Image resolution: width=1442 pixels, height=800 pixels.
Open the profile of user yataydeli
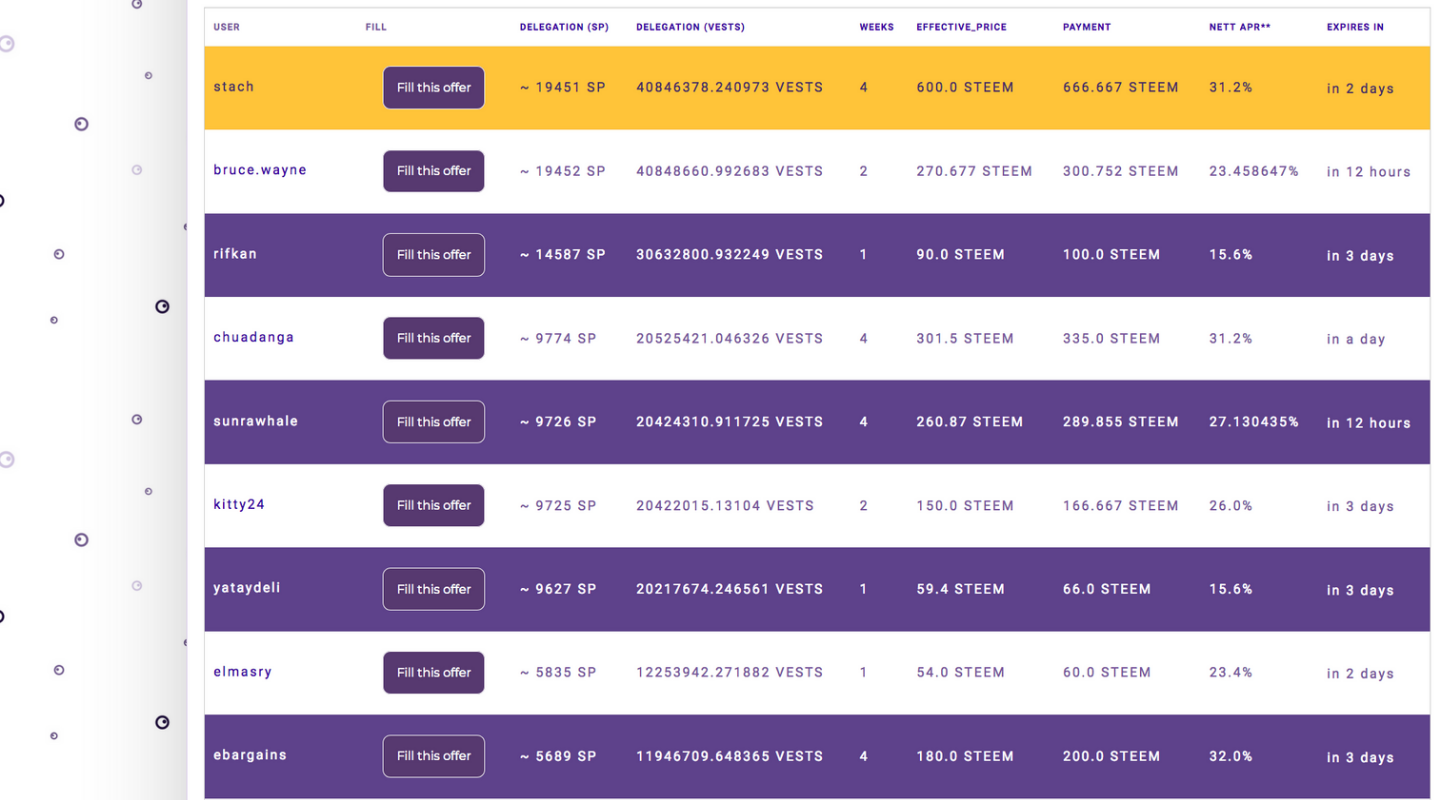click(x=247, y=588)
